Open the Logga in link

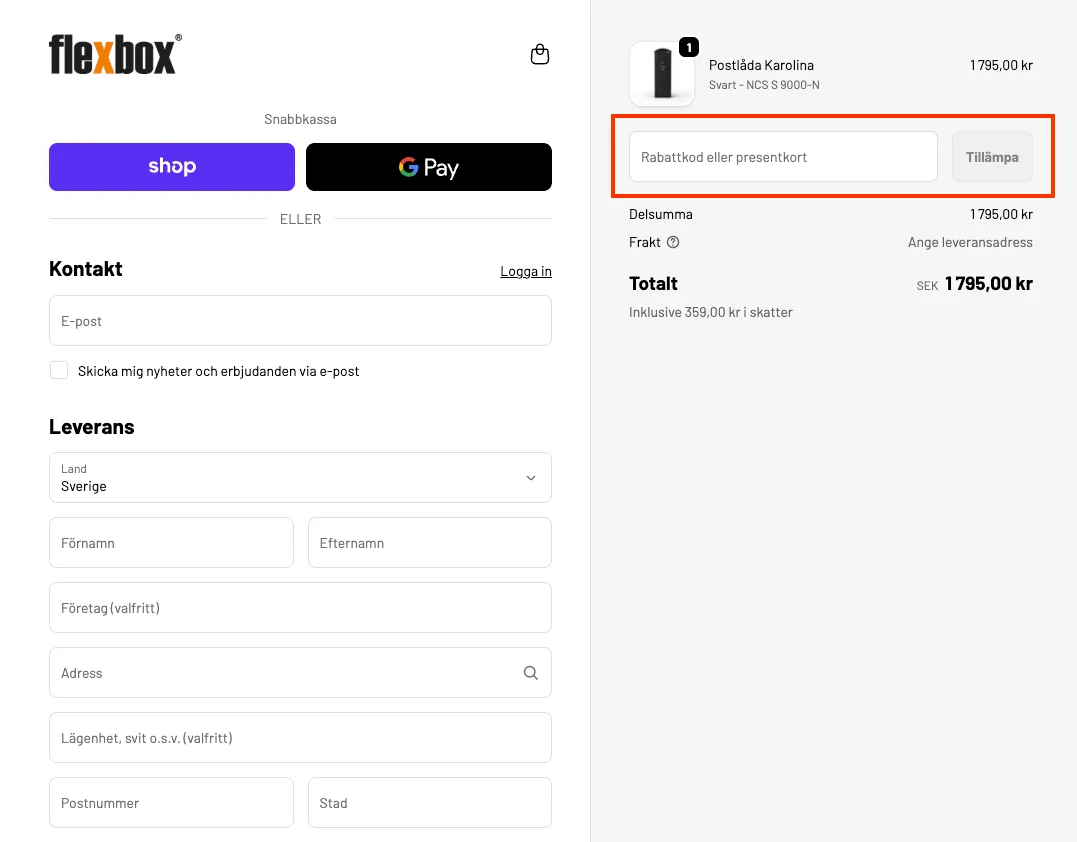pyautogui.click(x=525, y=271)
